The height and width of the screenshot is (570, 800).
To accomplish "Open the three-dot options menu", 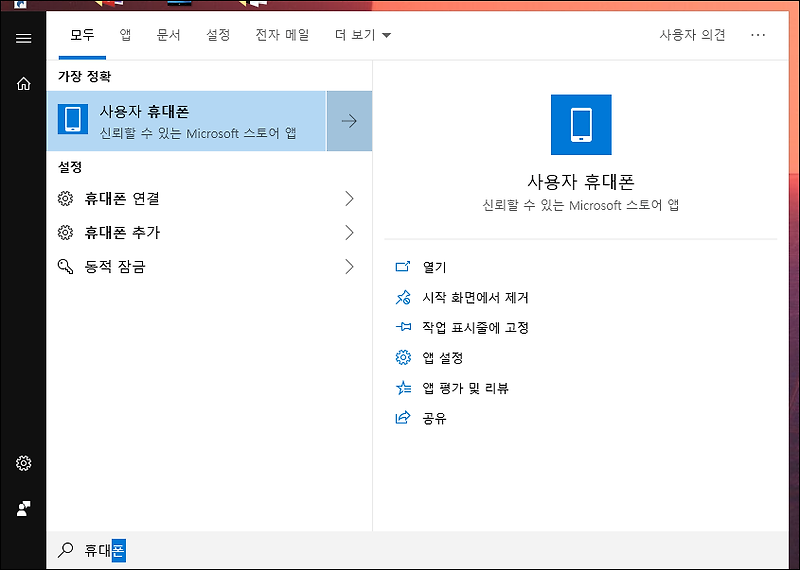I will pos(758,35).
